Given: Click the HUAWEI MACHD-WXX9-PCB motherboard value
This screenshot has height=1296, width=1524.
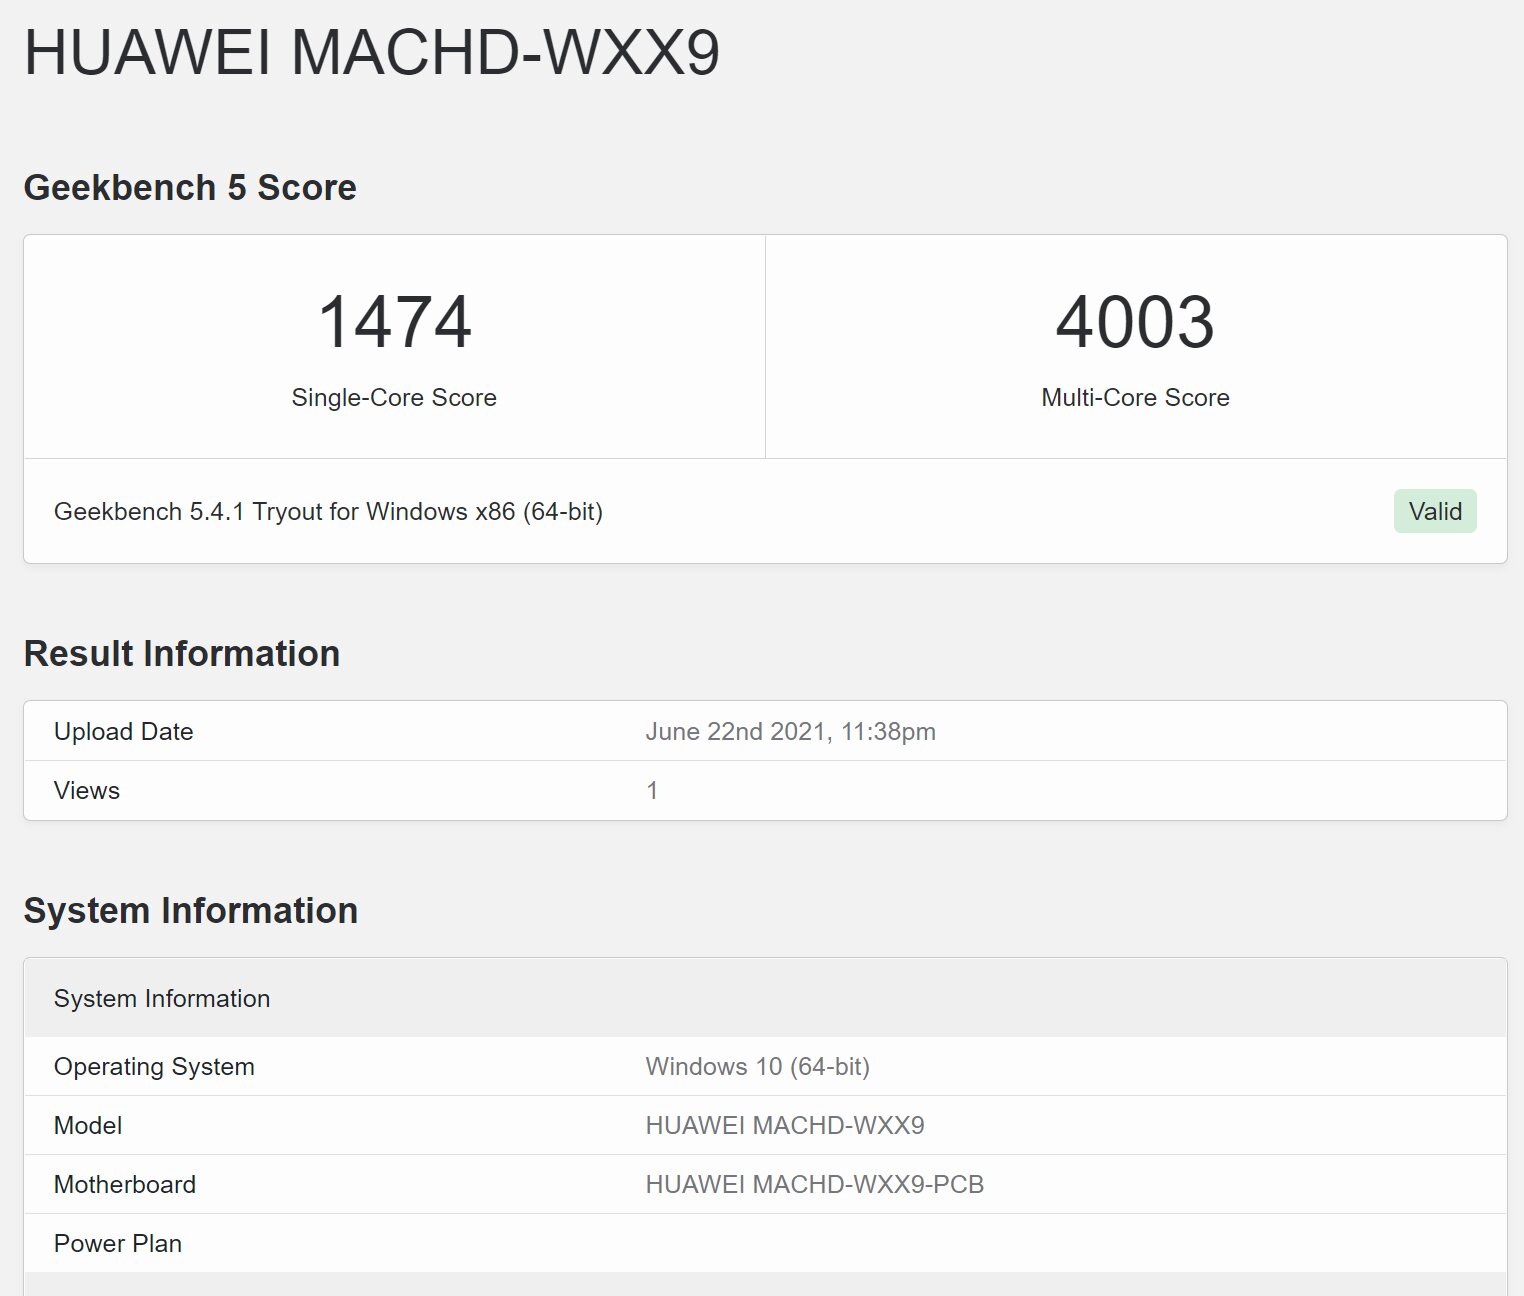Looking at the screenshot, I should coord(814,1185).
